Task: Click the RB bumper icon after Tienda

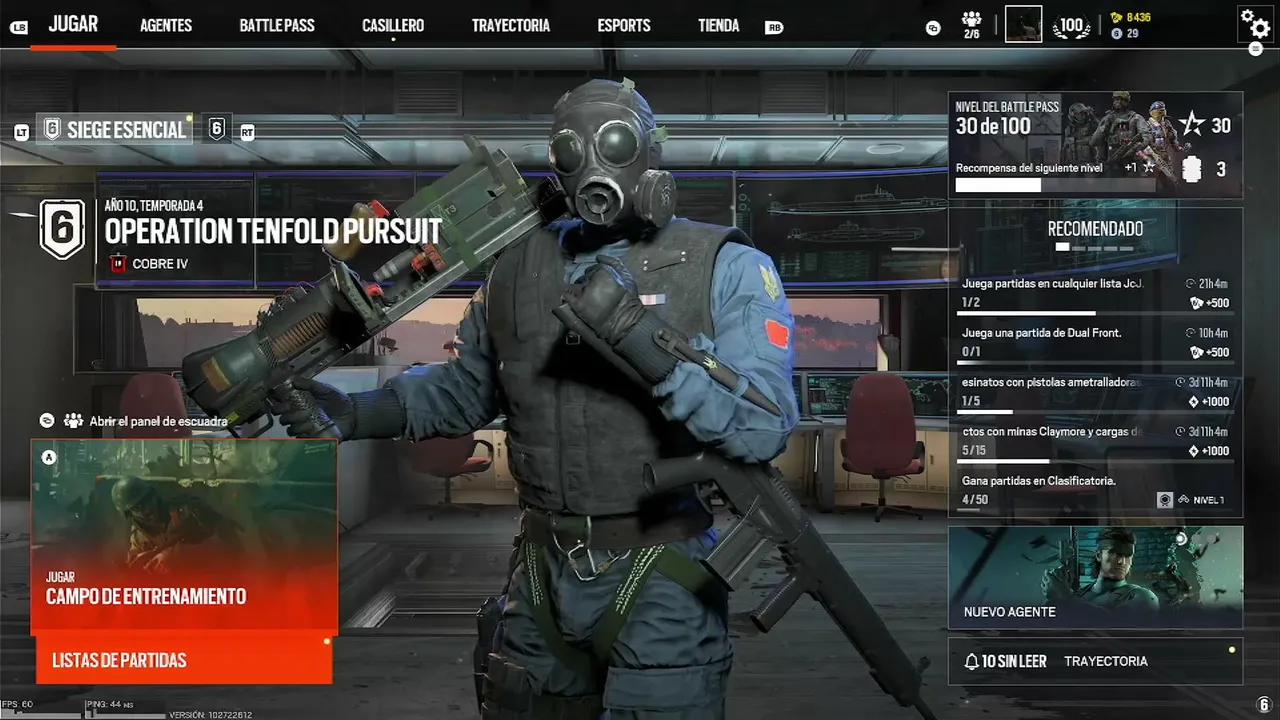Action: (774, 28)
